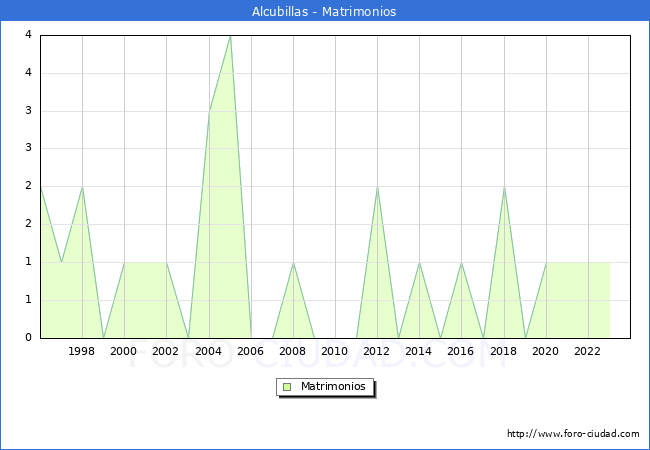Select the 2020 x-axis label
Screen dimensions: 650x450
coord(546,351)
